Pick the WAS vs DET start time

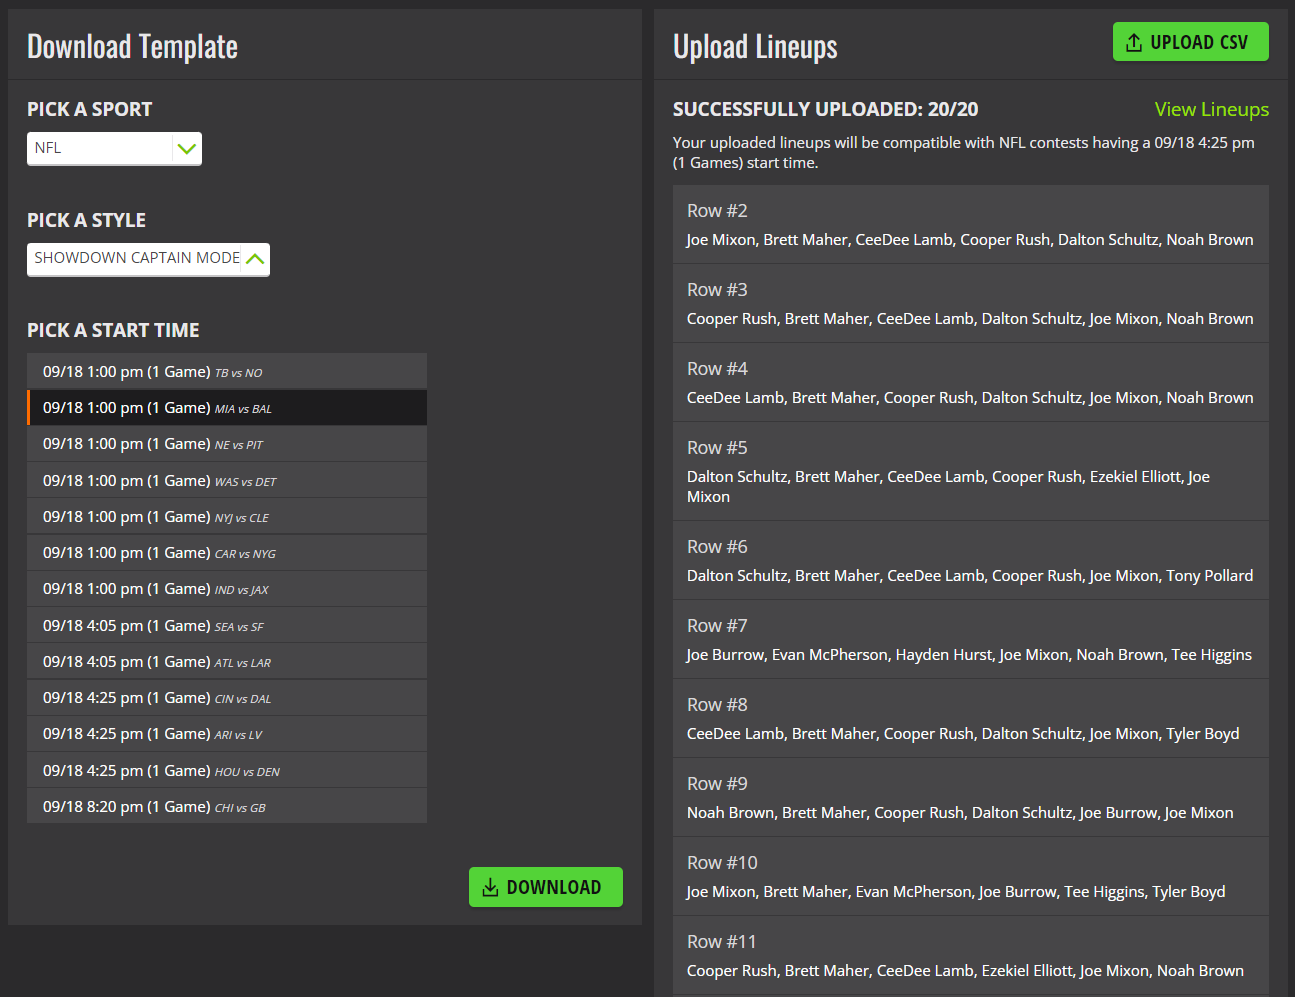tap(227, 481)
